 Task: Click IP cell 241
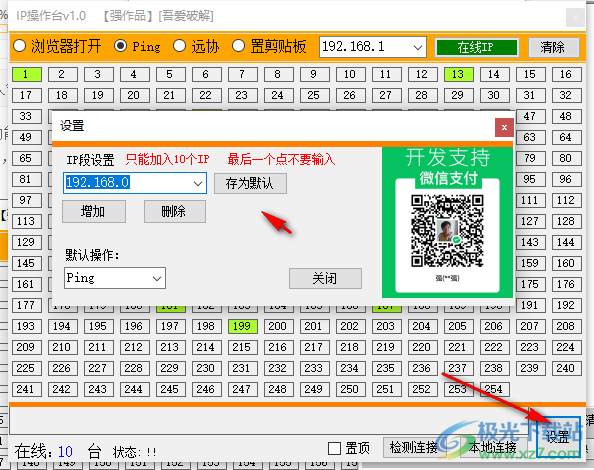[x=27, y=389]
